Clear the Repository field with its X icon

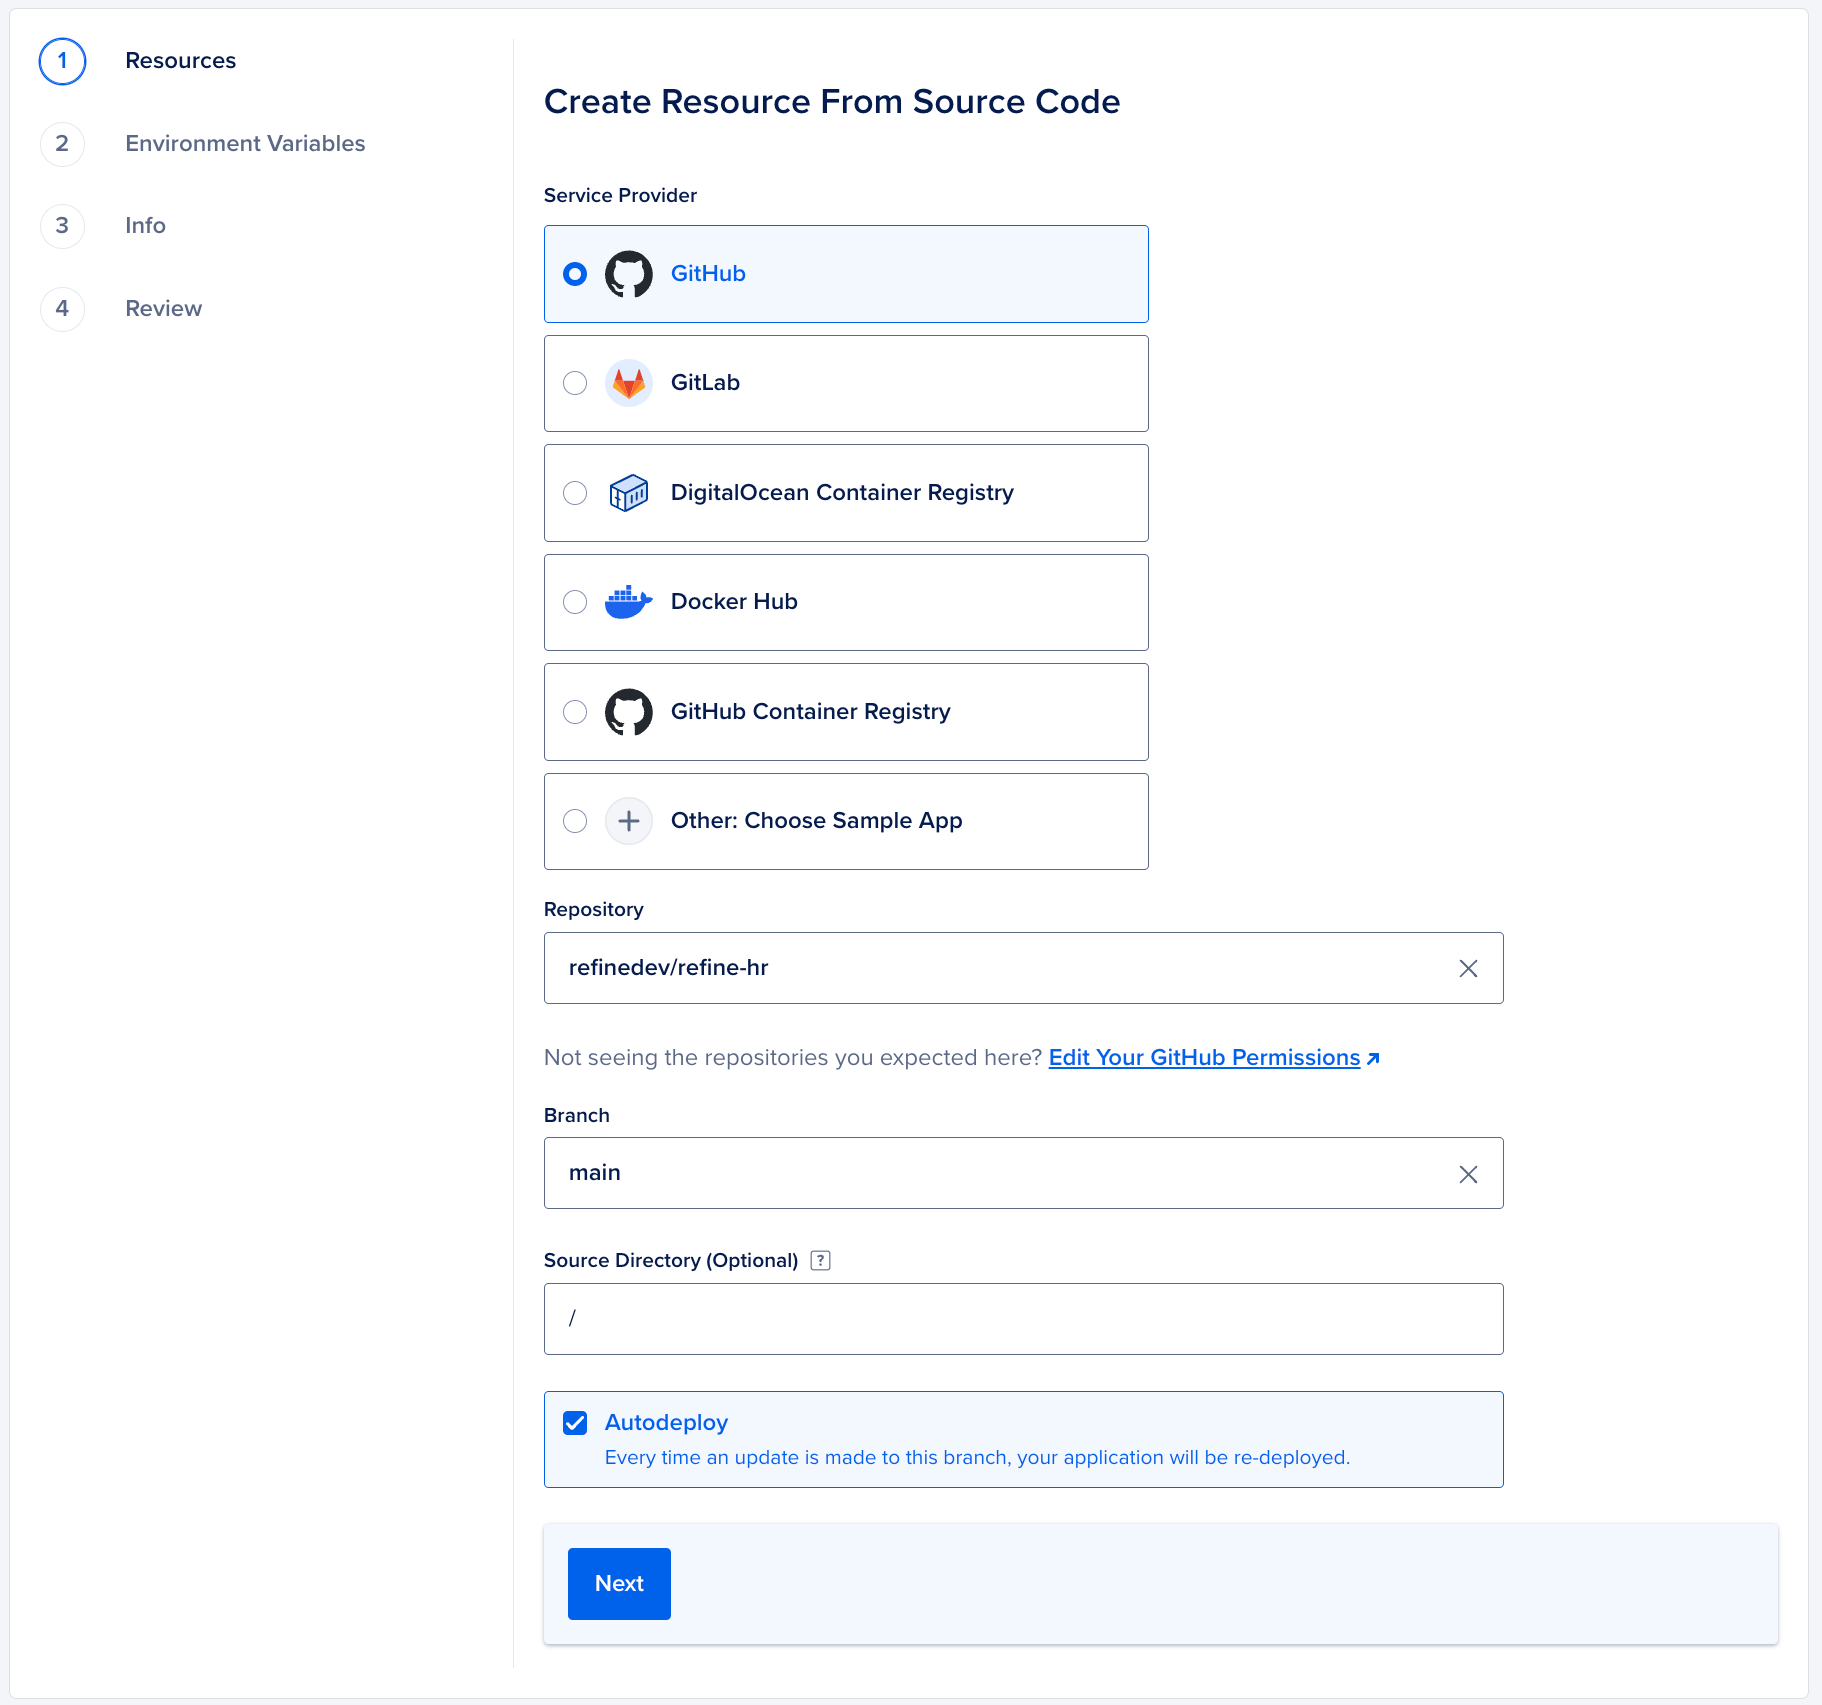(x=1468, y=968)
